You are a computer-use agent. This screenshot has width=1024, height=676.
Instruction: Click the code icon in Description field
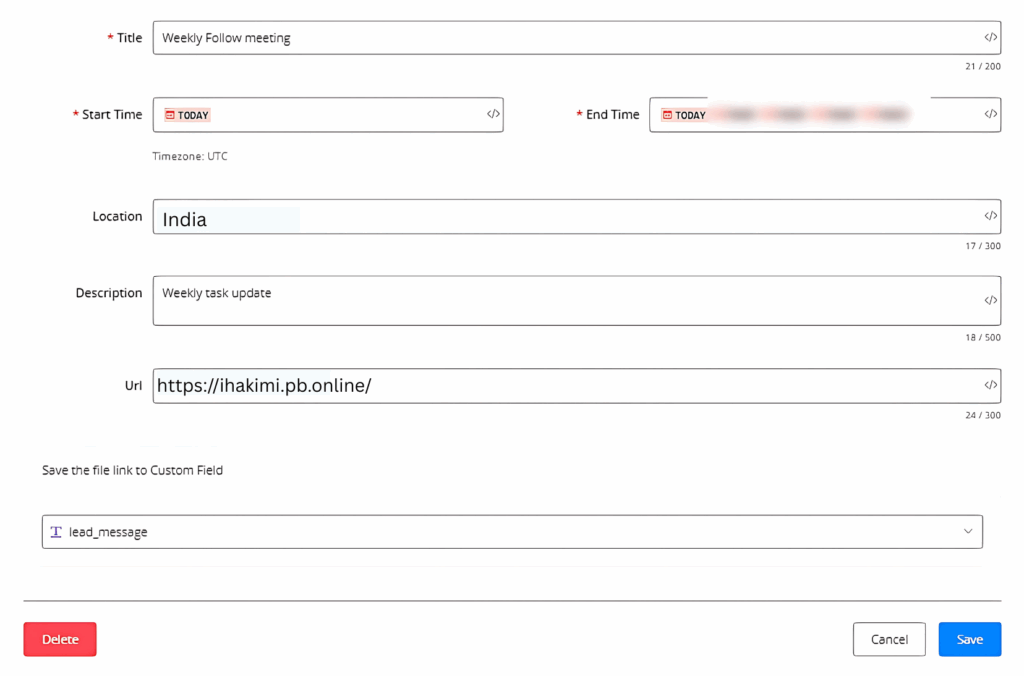(990, 300)
